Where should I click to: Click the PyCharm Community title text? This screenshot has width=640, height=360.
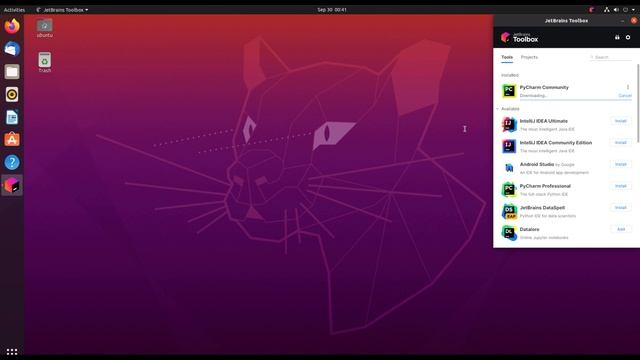click(x=544, y=87)
